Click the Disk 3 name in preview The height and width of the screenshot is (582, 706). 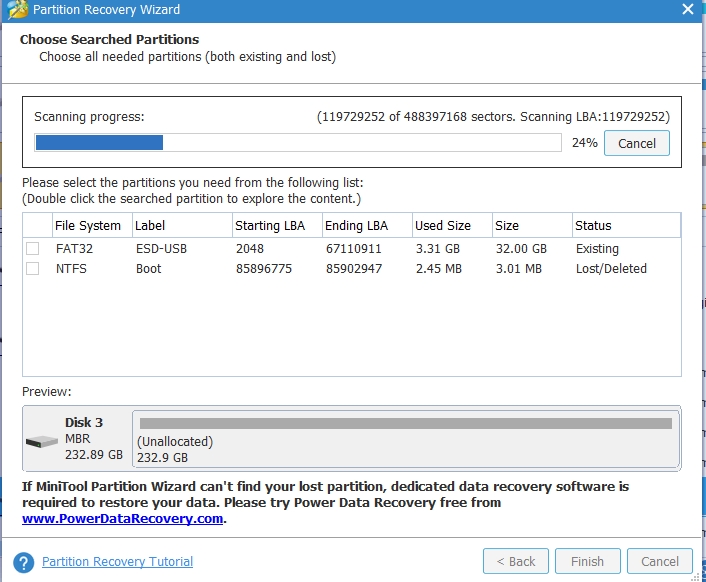pyautogui.click(x=84, y=422)
